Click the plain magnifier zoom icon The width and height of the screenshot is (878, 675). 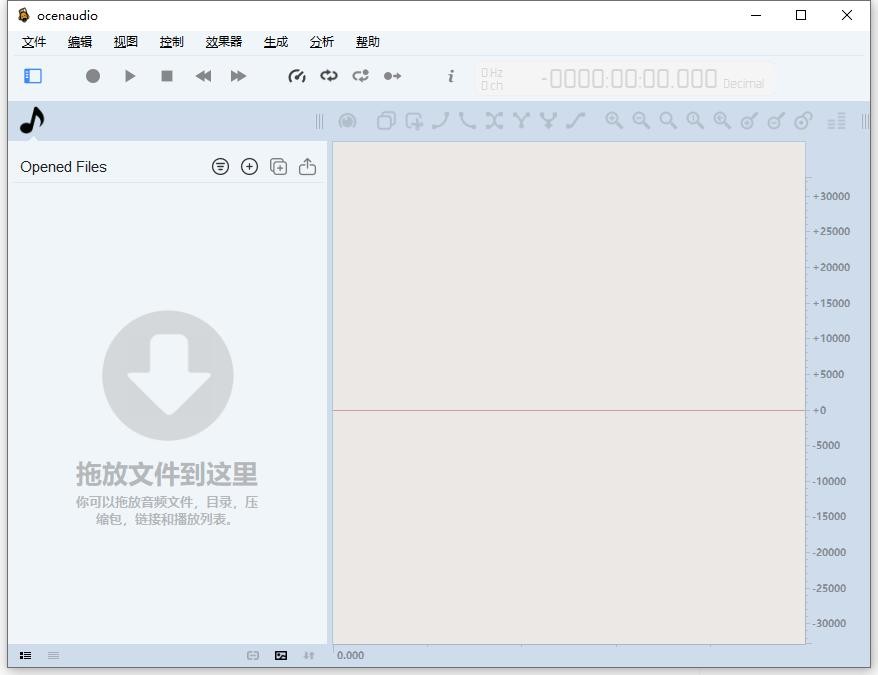pyautogui.click(x=668, y=120)
